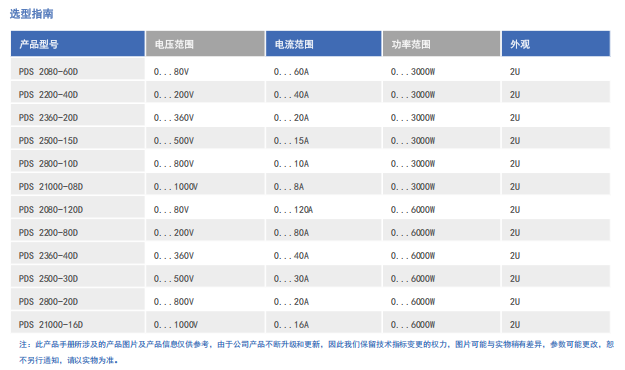
Task: Select model PDS 2800-20D
Action: coord(48,302)
